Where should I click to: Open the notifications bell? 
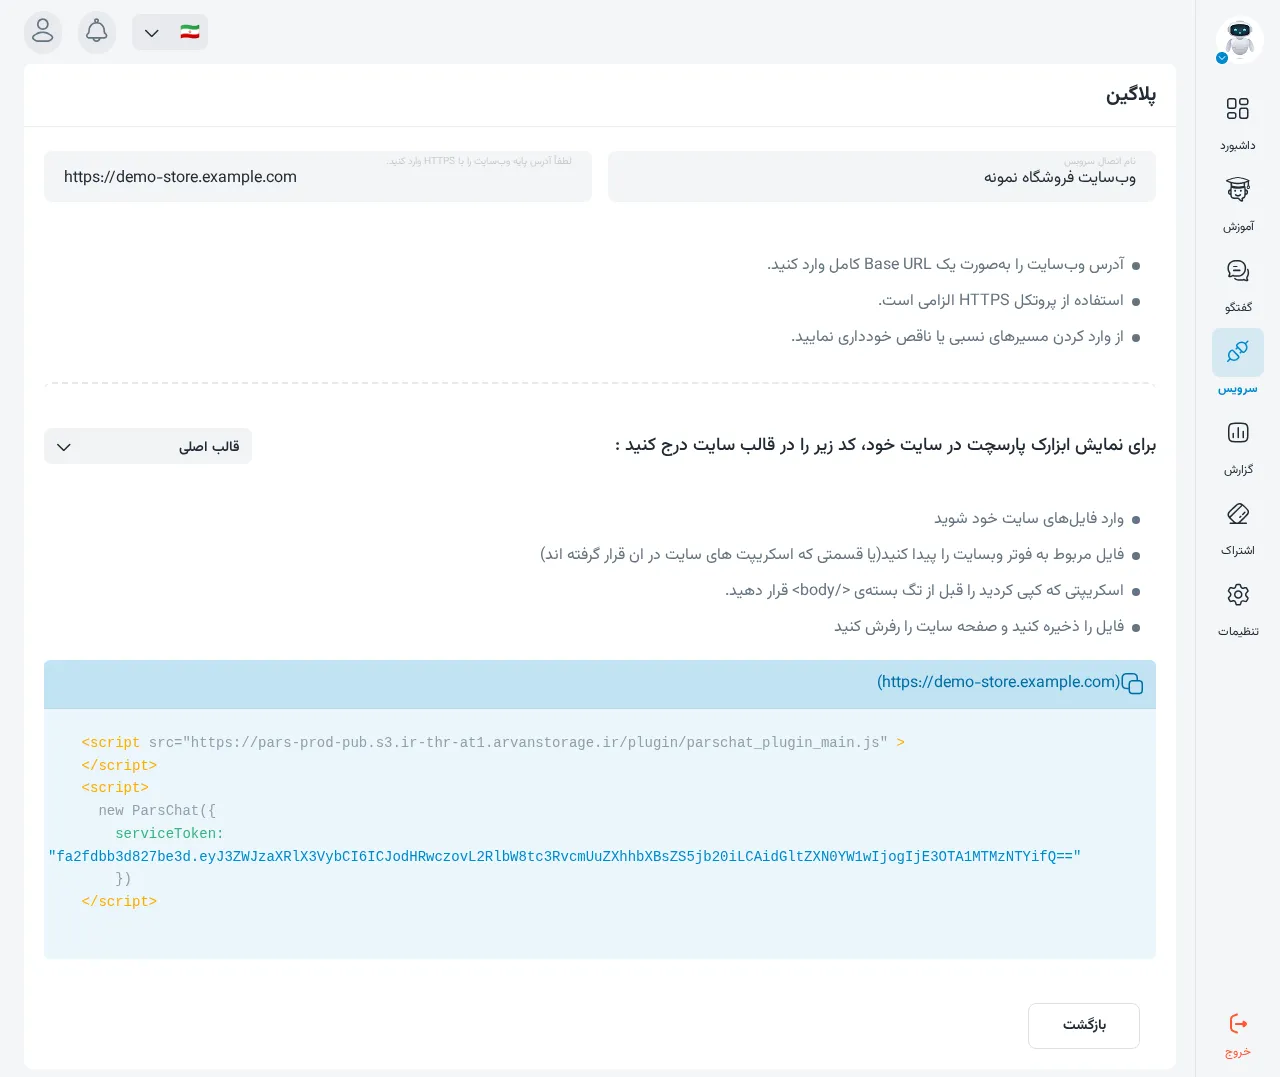pyautogui.click(x=97, y=32)
